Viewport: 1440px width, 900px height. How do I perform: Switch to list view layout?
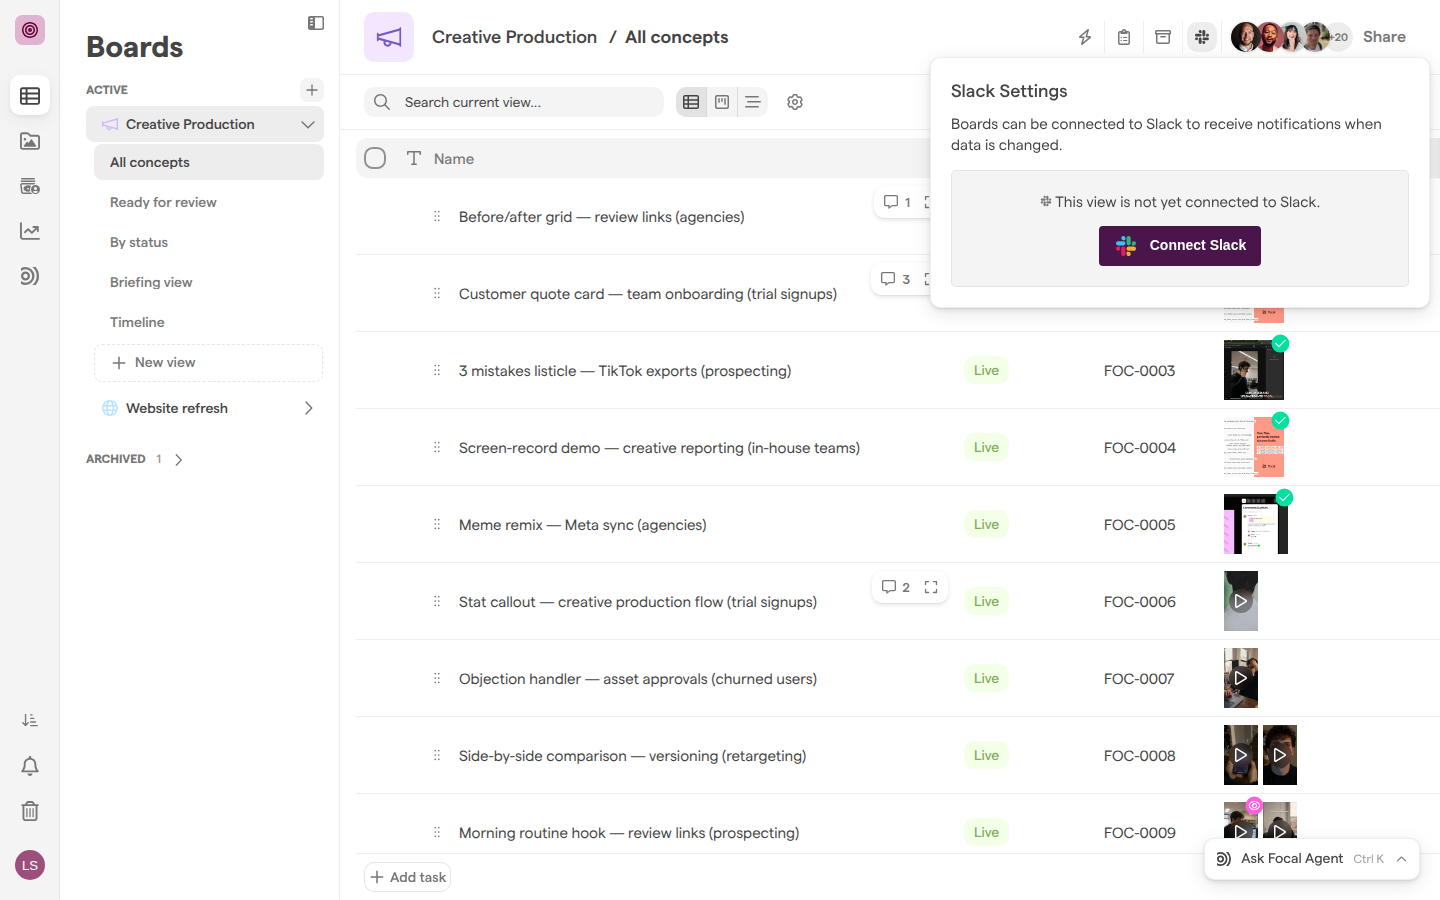753,102
